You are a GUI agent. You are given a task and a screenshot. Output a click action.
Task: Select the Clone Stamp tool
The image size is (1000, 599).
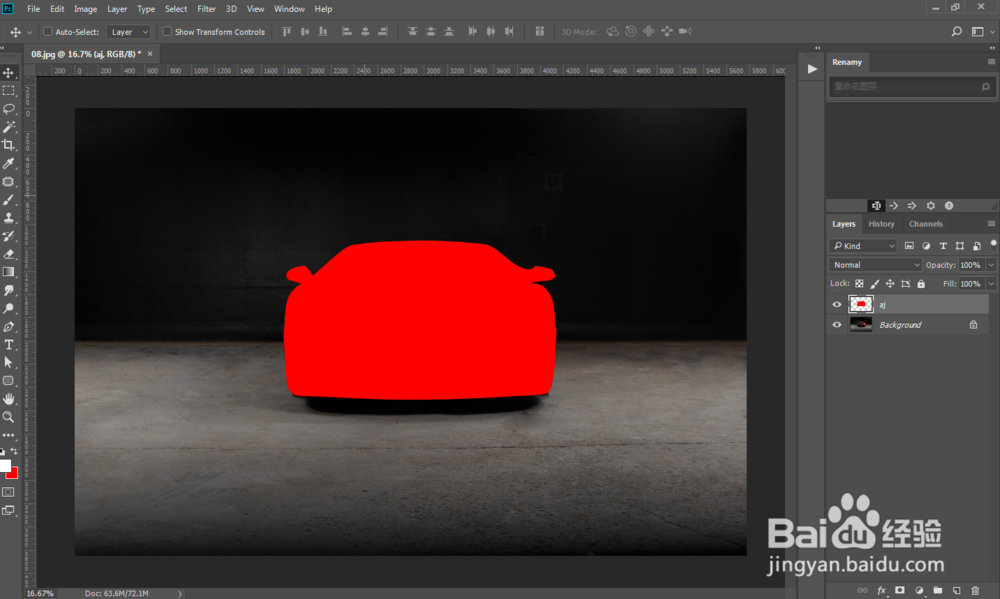tap(8, 218)
